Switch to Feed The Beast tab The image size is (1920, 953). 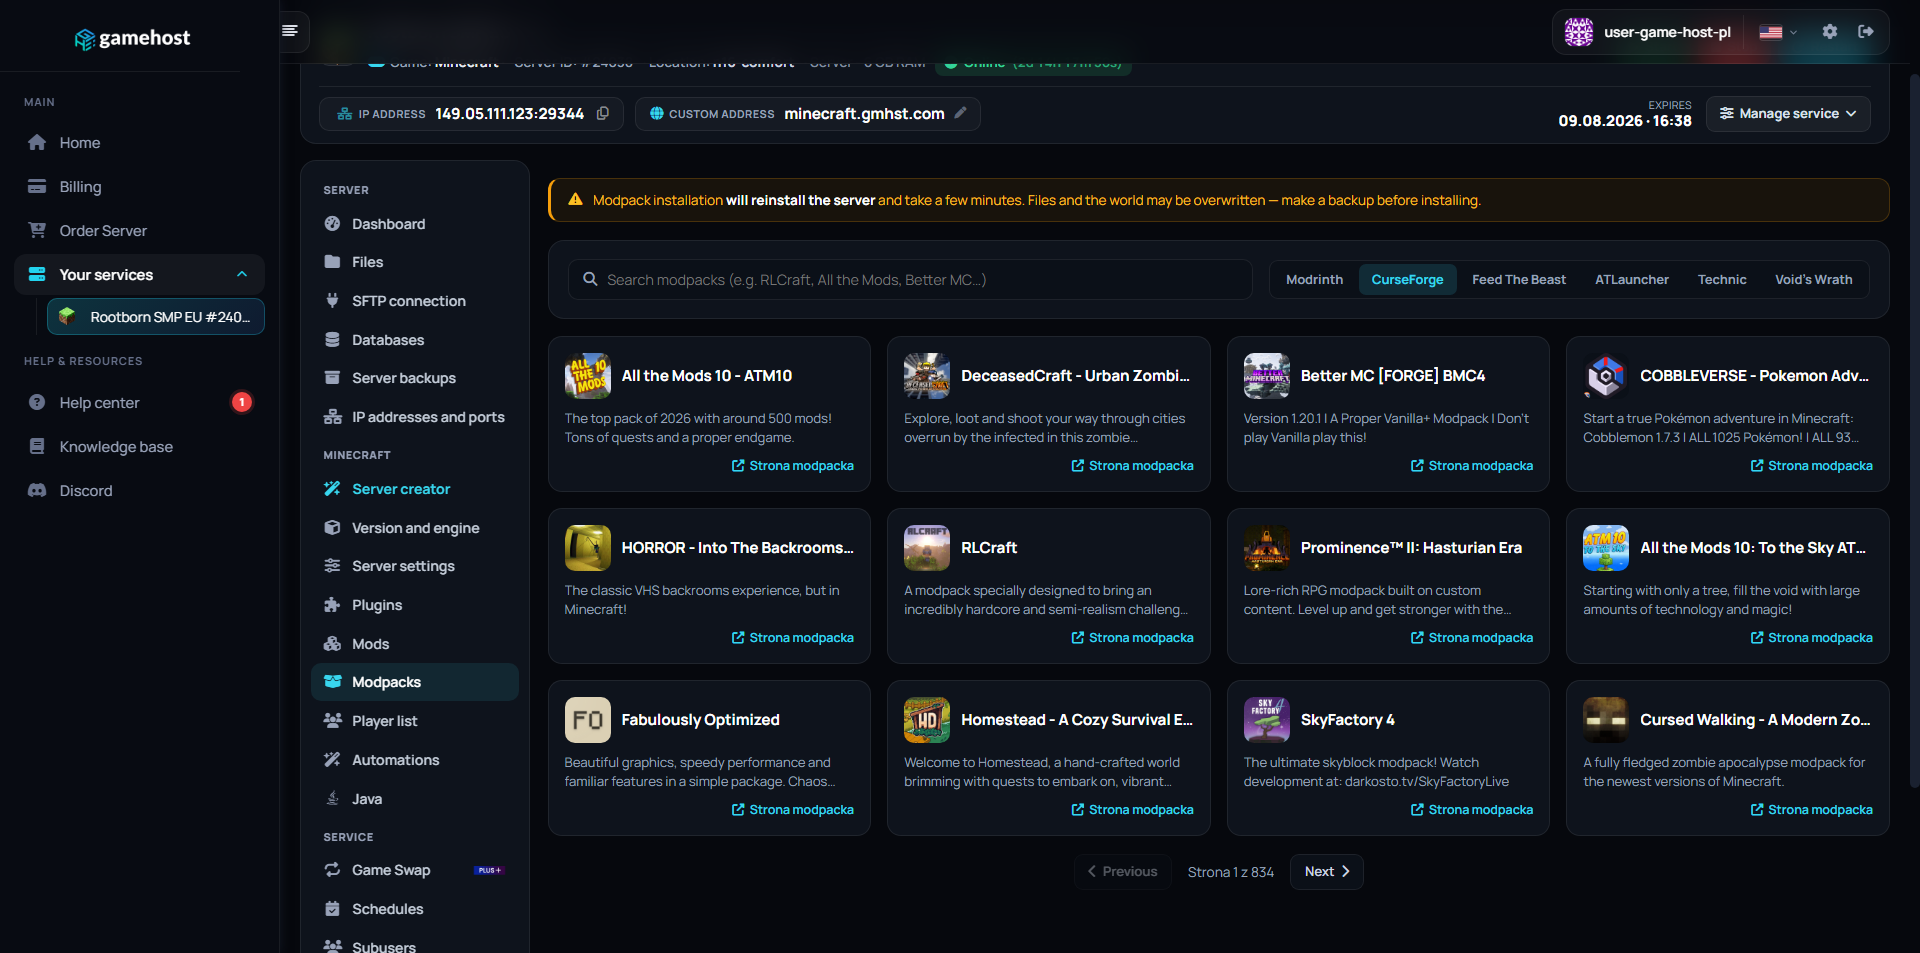coord(1518,280)
